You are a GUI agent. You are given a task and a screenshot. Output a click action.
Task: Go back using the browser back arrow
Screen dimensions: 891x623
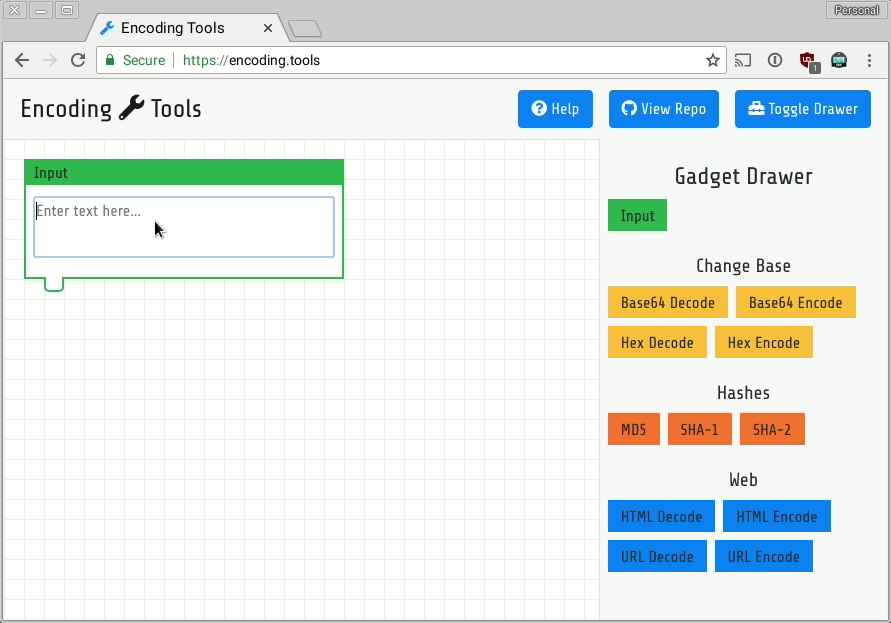(x=22, y=60)
